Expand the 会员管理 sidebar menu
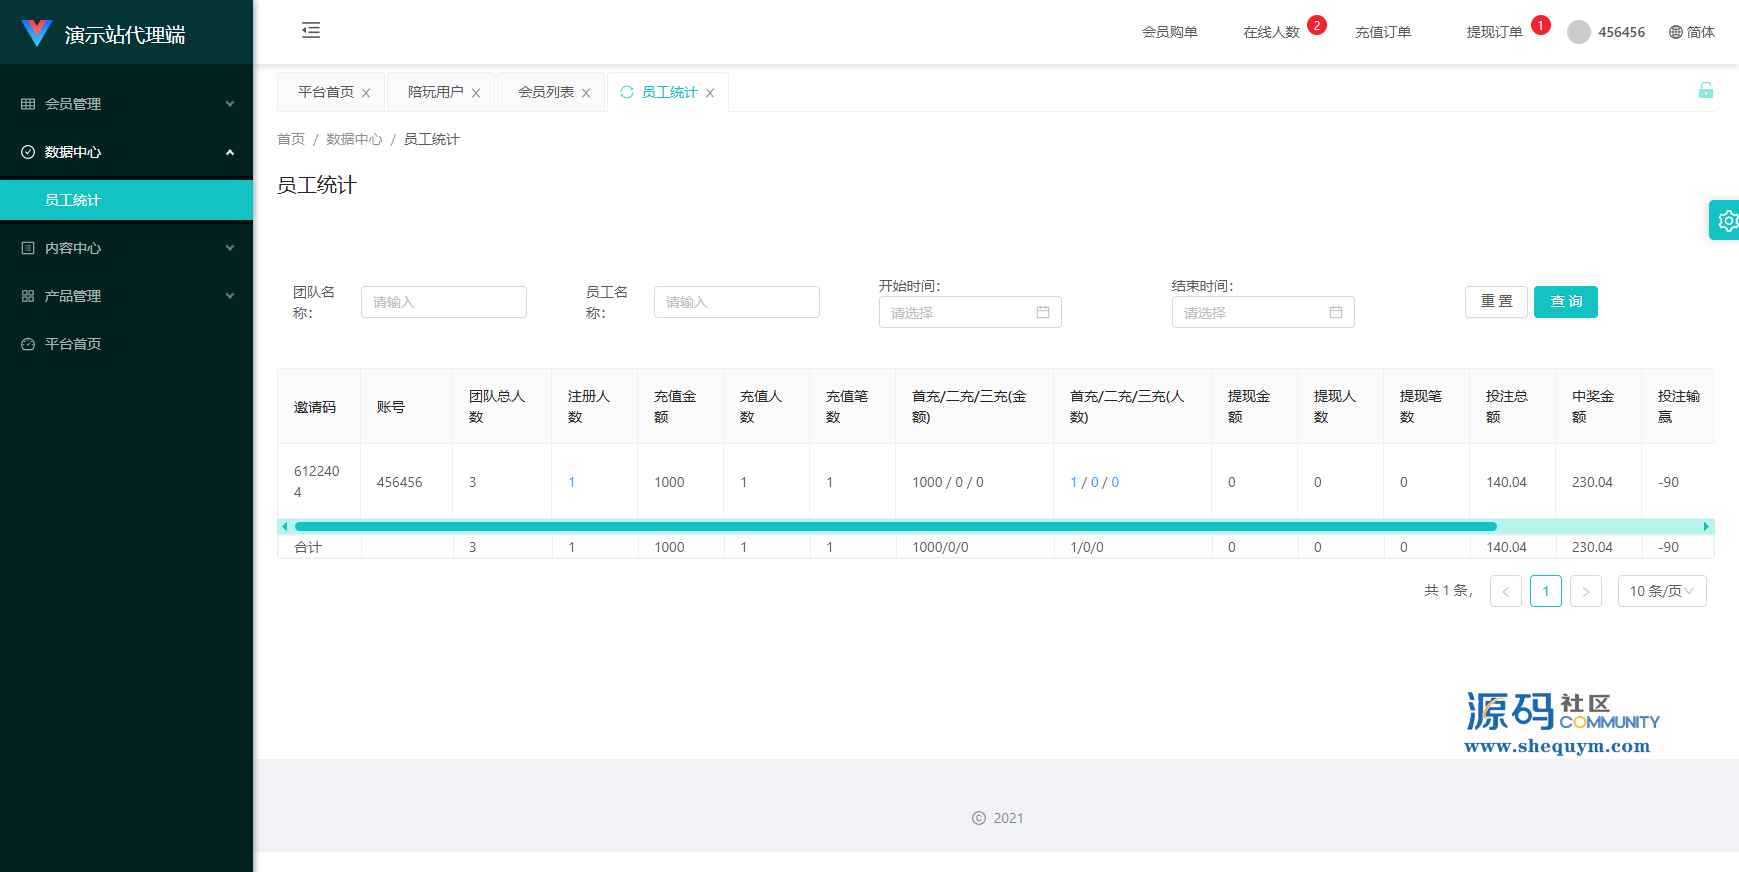 [x=127, y=104]
